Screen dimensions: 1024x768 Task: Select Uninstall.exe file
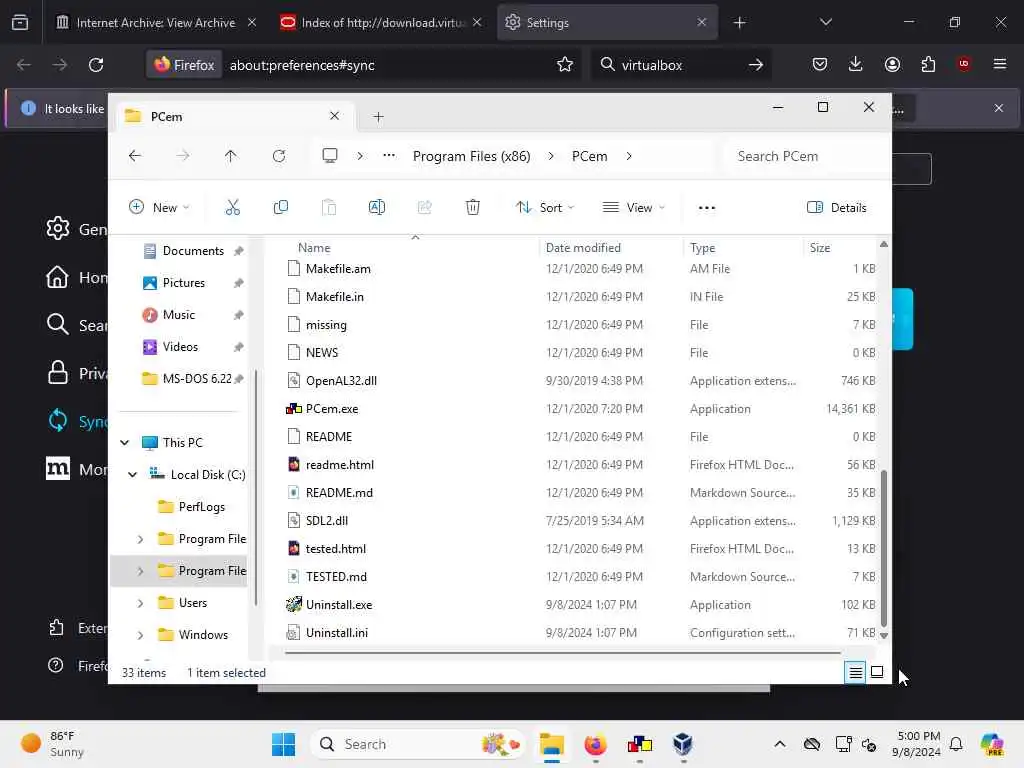click(339, 605)
